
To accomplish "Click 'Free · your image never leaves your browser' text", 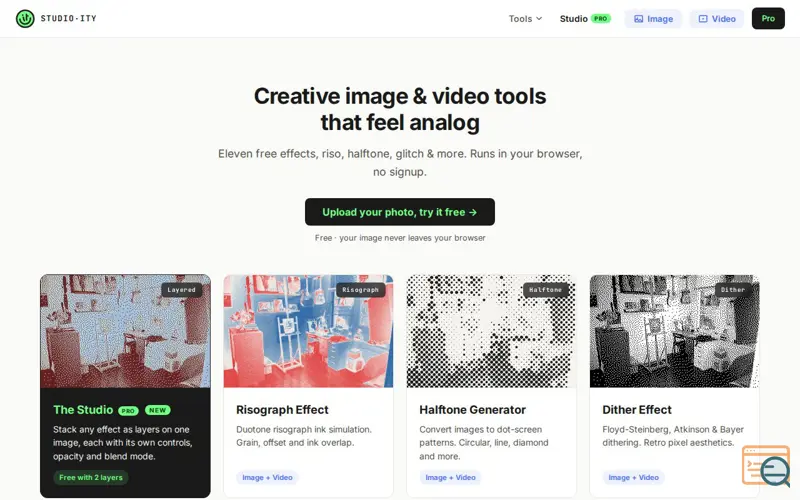I will tap(400, 238).
